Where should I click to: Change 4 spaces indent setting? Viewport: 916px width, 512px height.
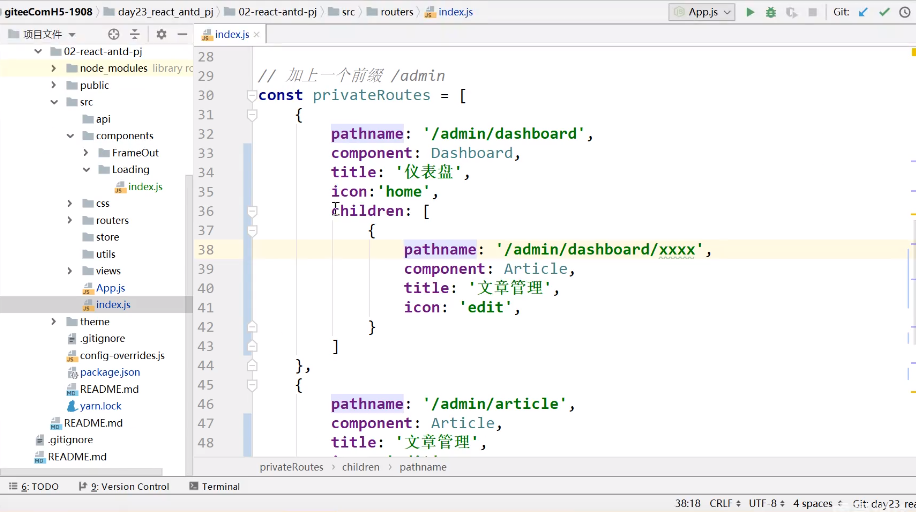(817, 503)
